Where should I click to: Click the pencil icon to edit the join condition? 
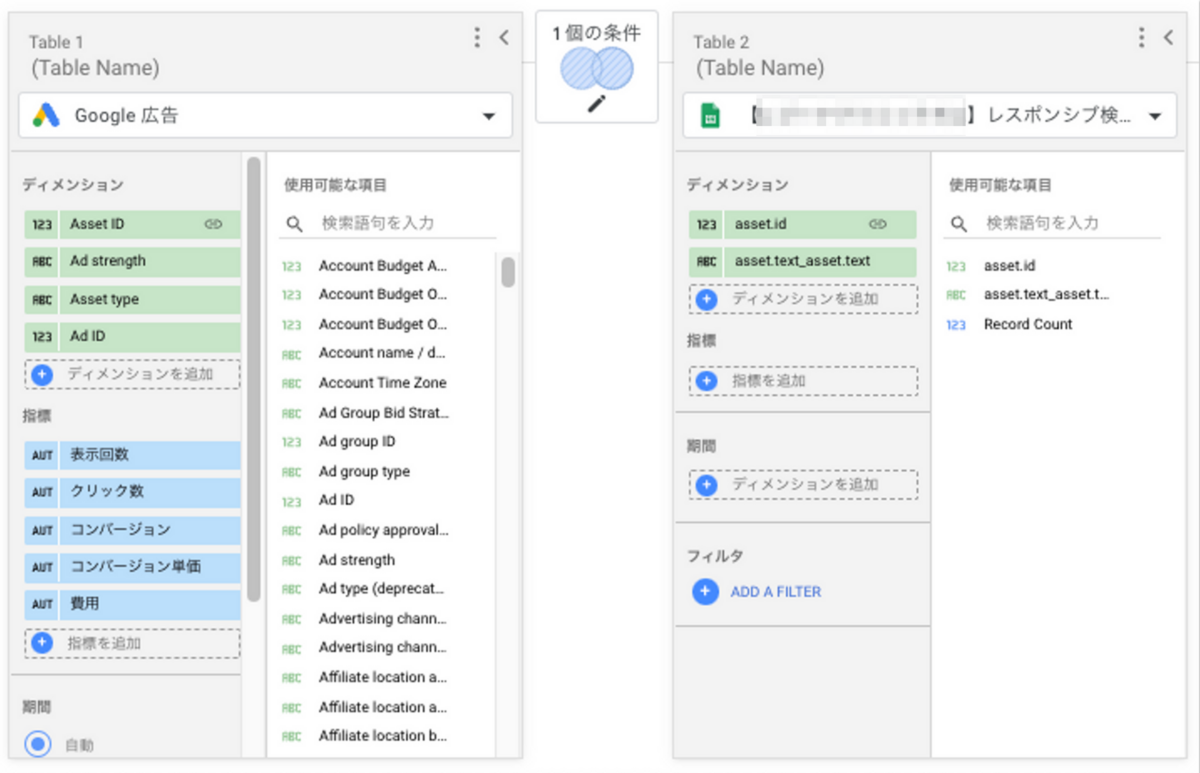(596, 102)
